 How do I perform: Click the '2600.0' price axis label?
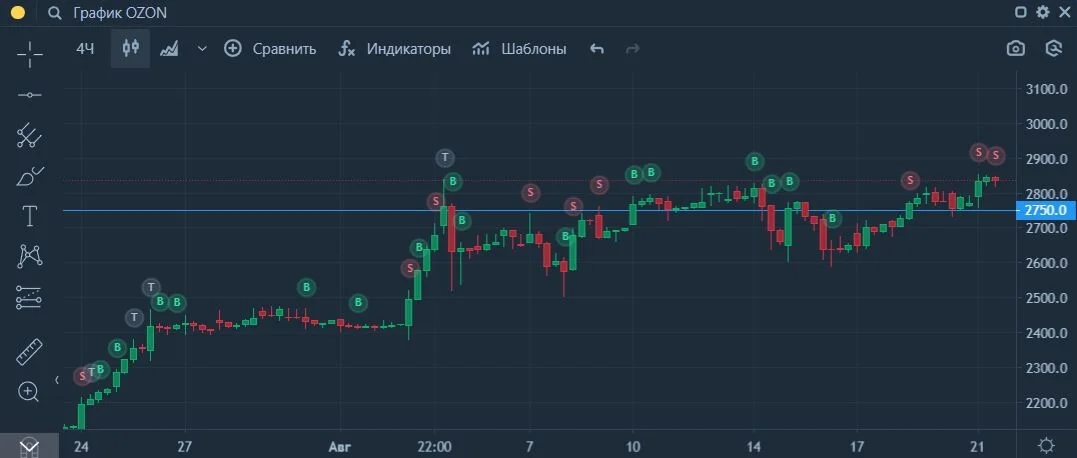[1046, 263]
